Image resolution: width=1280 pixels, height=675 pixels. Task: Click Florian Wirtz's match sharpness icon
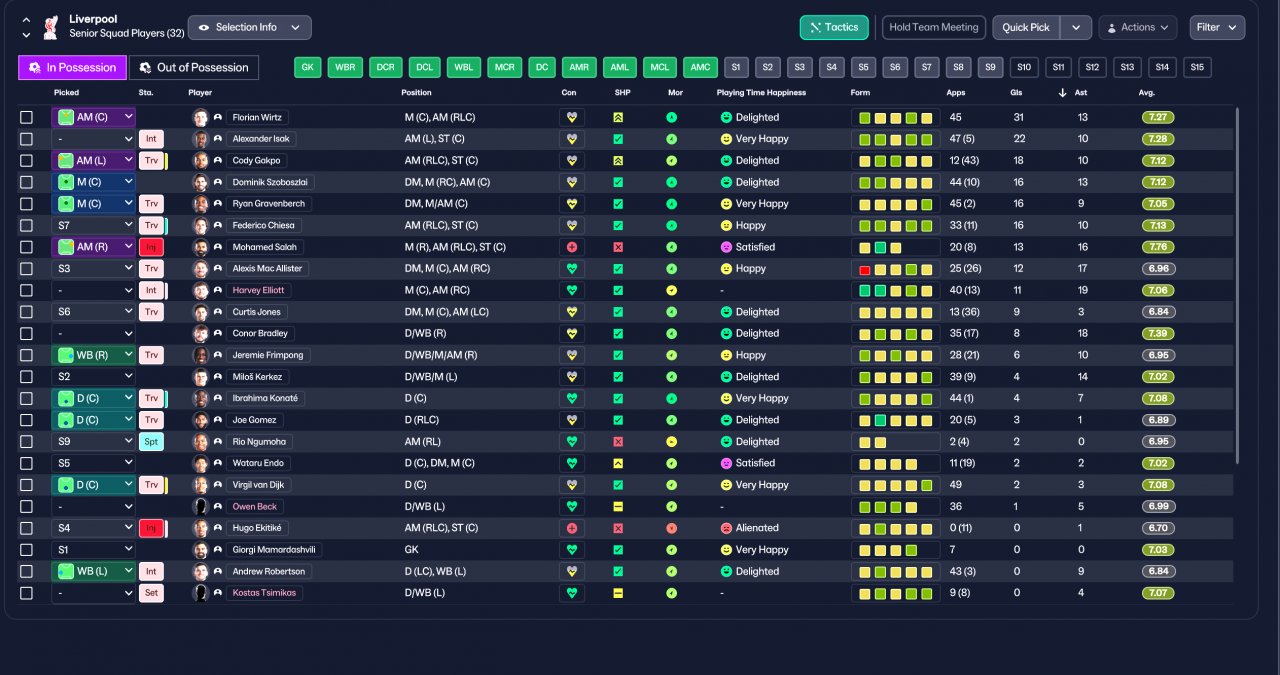pyautogui.click(x=618, y=117)
